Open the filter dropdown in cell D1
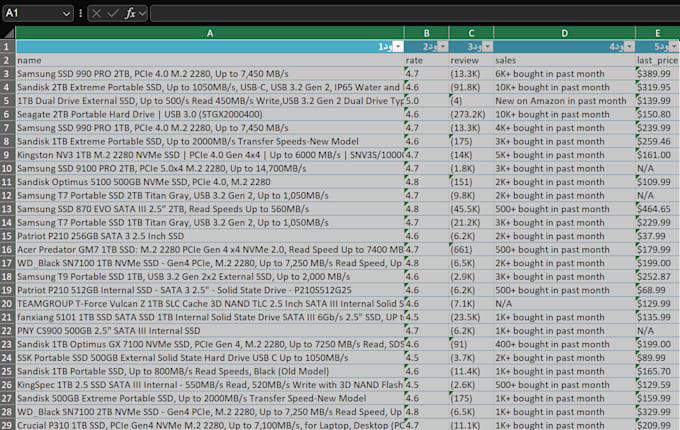The width and height of the screenshot is (680, 430). point(629,46)
